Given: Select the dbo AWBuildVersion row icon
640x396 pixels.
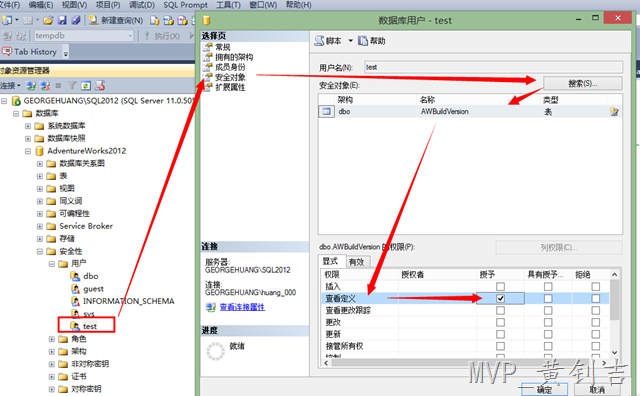Looking at the screenshot, I should tap(327, 111).
